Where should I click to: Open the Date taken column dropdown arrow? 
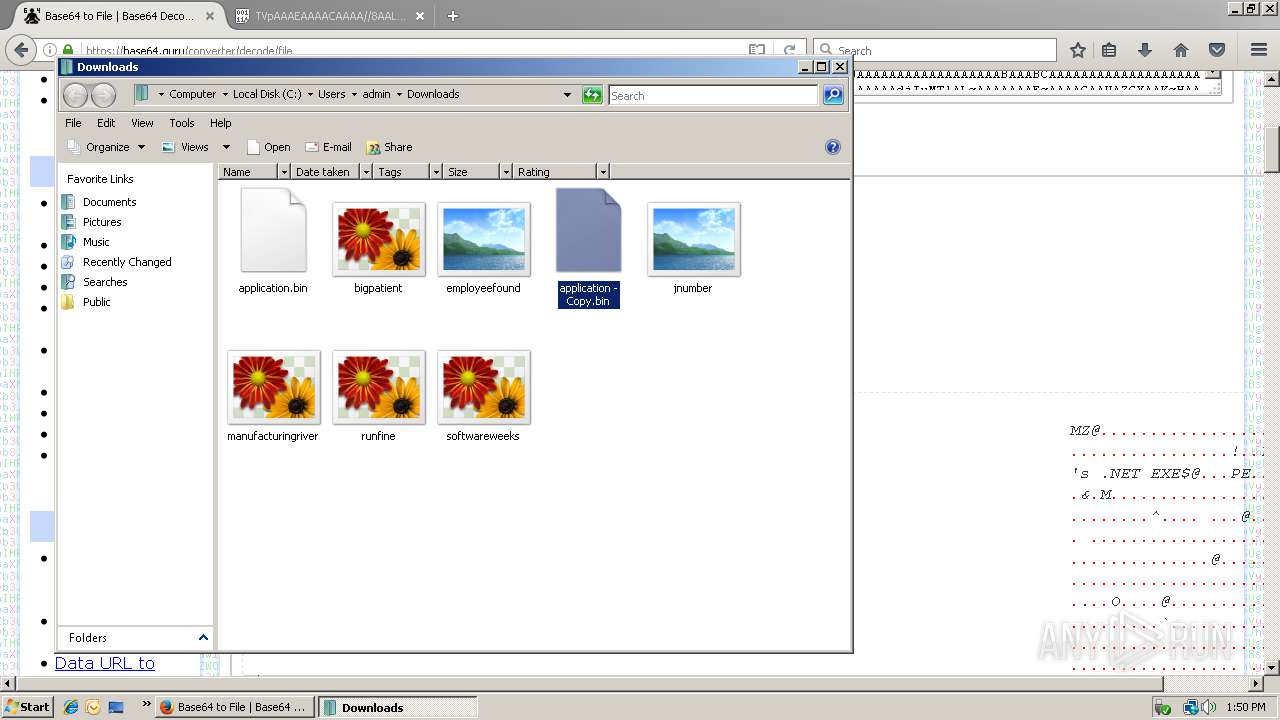click(366, 172)
